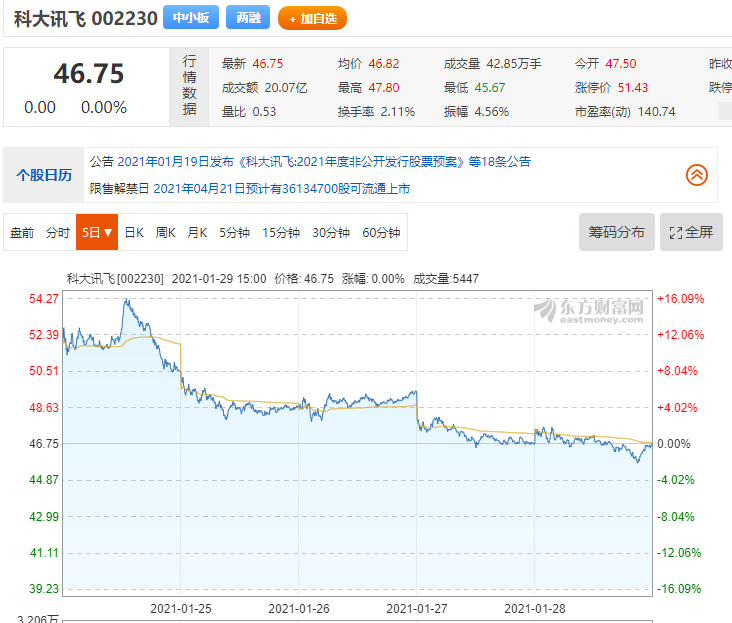This screenshot has width=732, height=623.
Task: Collapse the 个股日历 panel with the orange chevron icon
Action: point(697,175)
